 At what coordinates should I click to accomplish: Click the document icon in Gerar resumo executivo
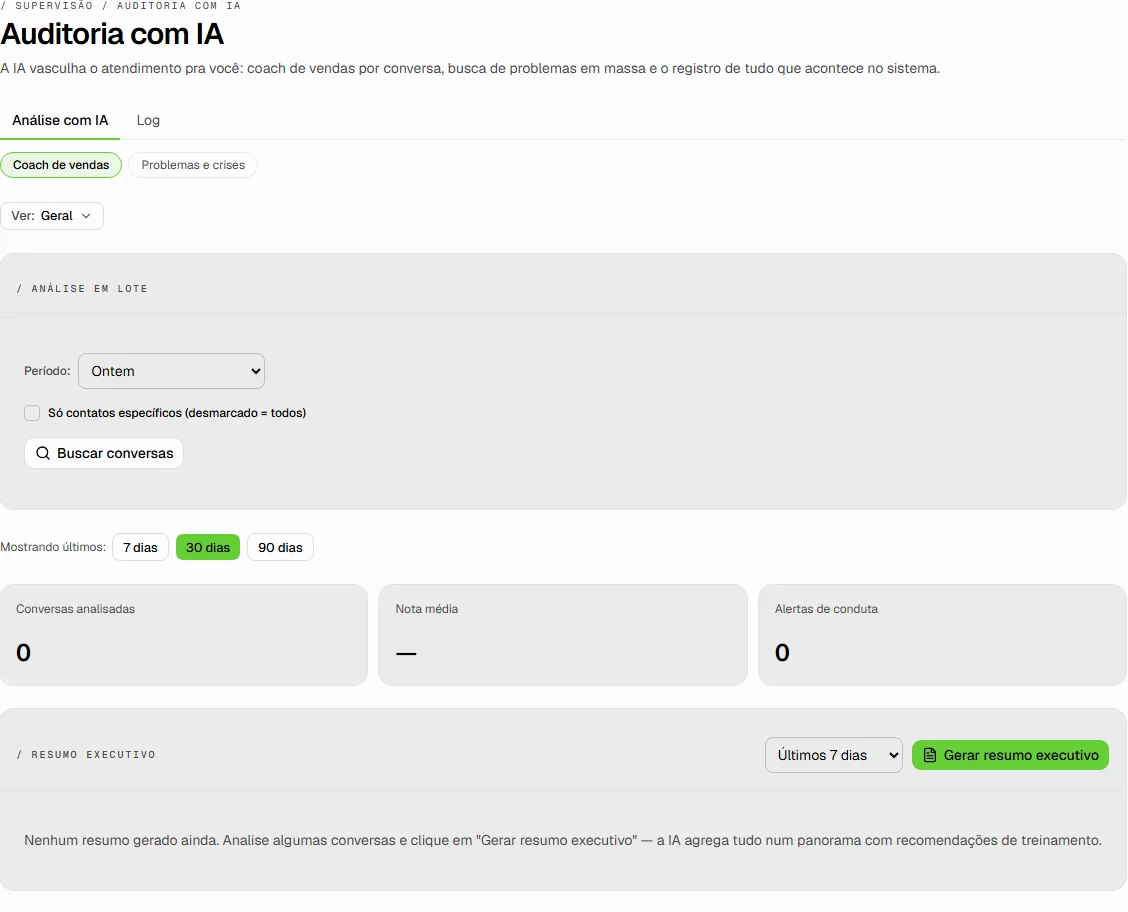[x=929, y=755]
